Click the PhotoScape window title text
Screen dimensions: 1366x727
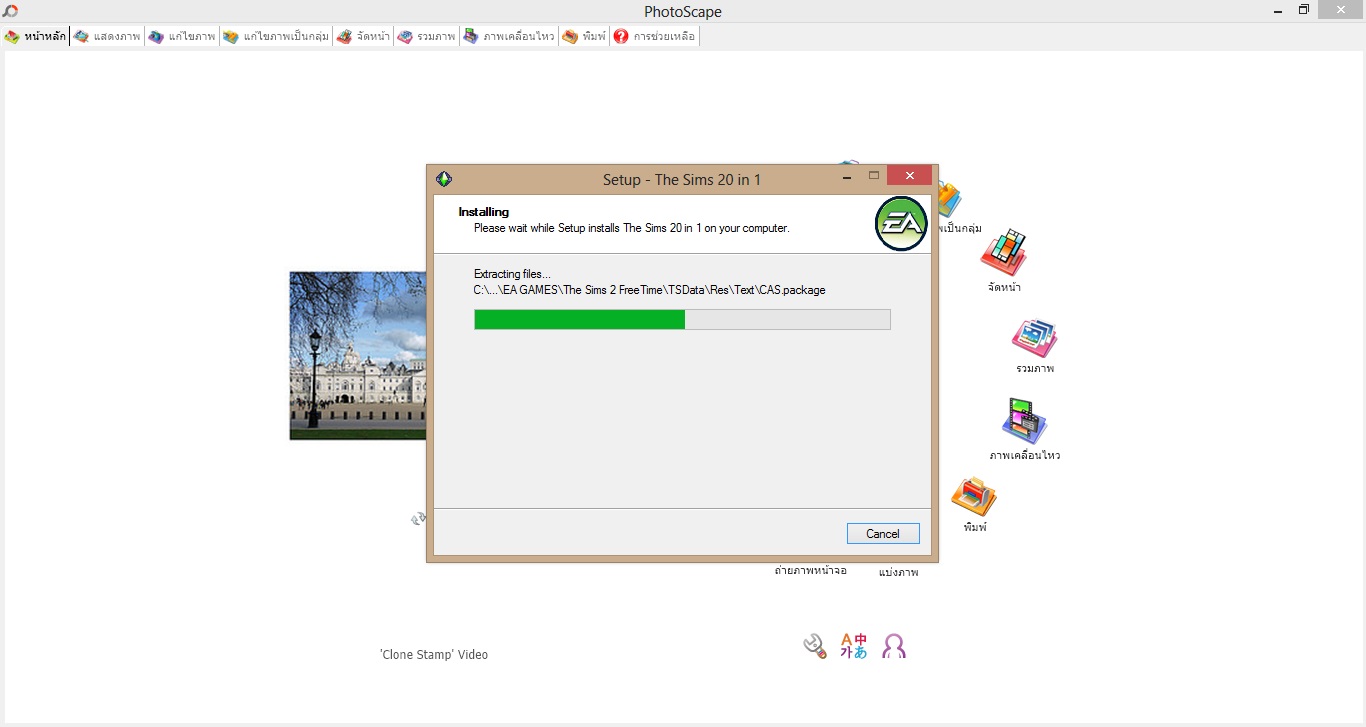[683, 12]
